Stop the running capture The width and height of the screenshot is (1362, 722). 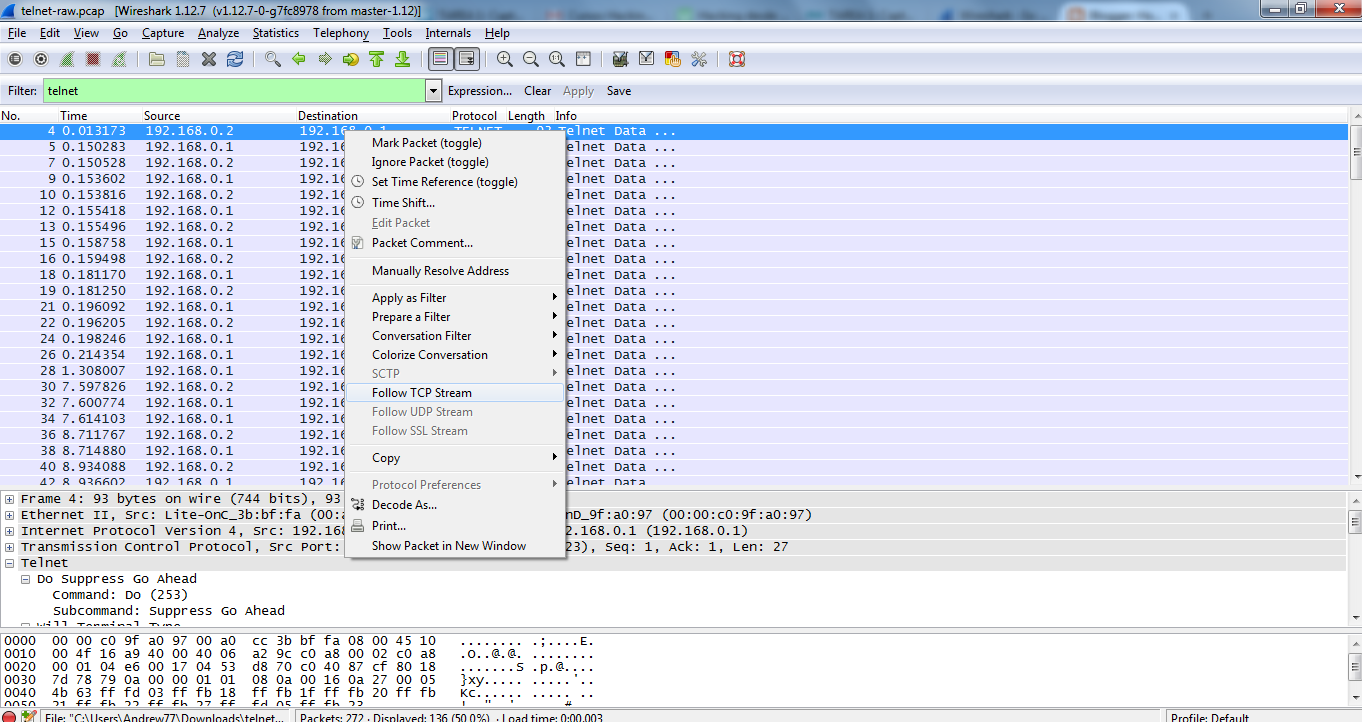point(93,59)
